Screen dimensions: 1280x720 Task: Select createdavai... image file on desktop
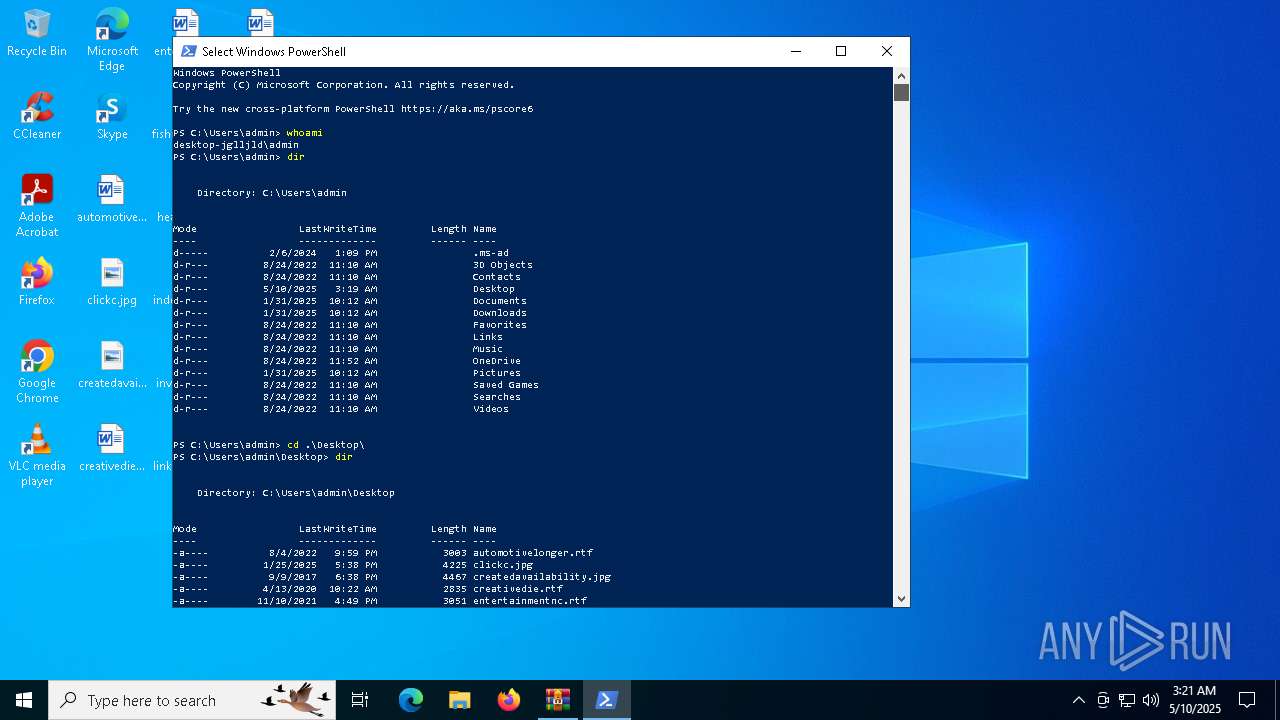coord(112,365)
